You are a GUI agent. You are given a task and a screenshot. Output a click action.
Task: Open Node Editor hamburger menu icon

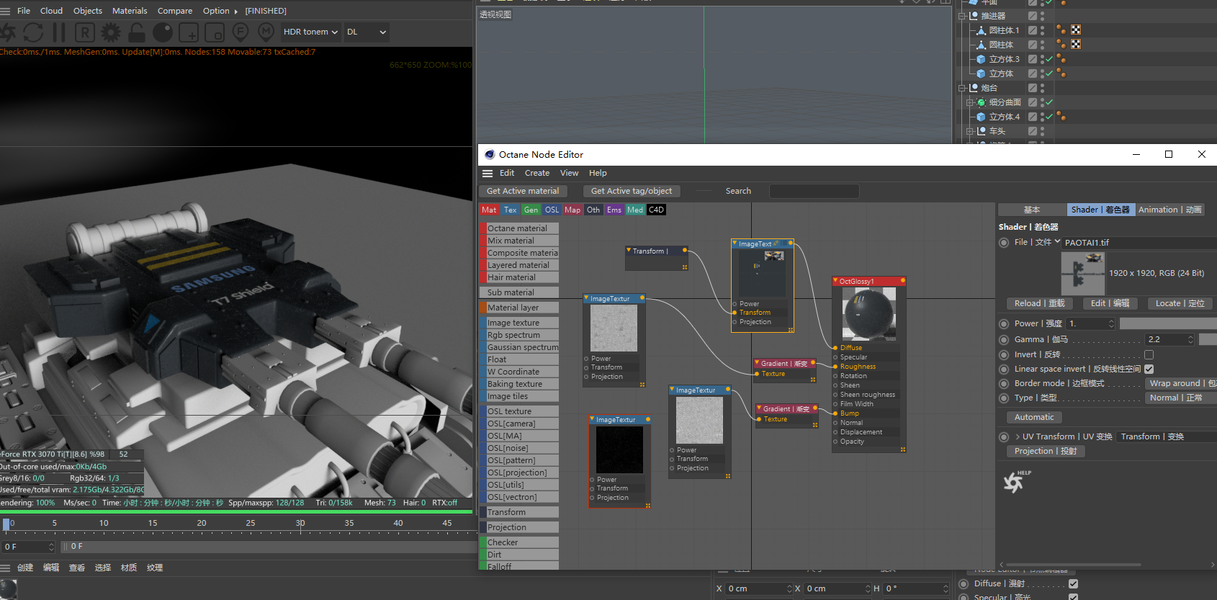pos(488,173)
